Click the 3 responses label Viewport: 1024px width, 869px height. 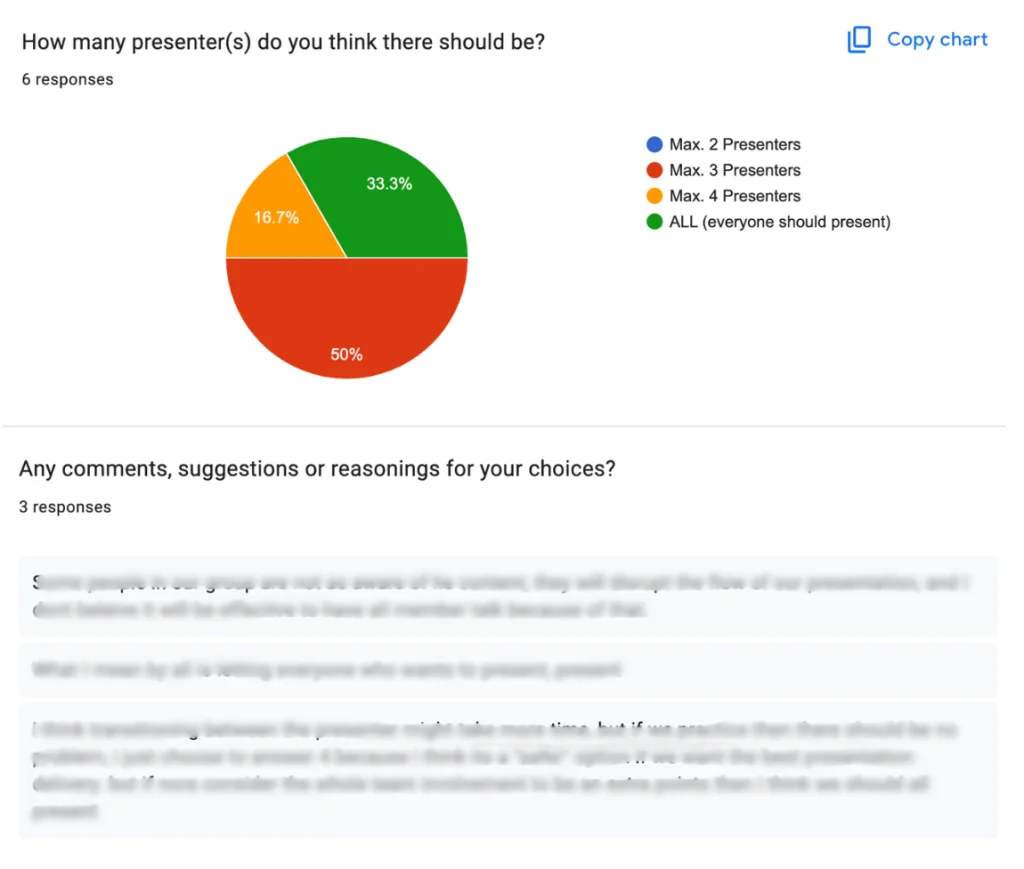point(64,506)
